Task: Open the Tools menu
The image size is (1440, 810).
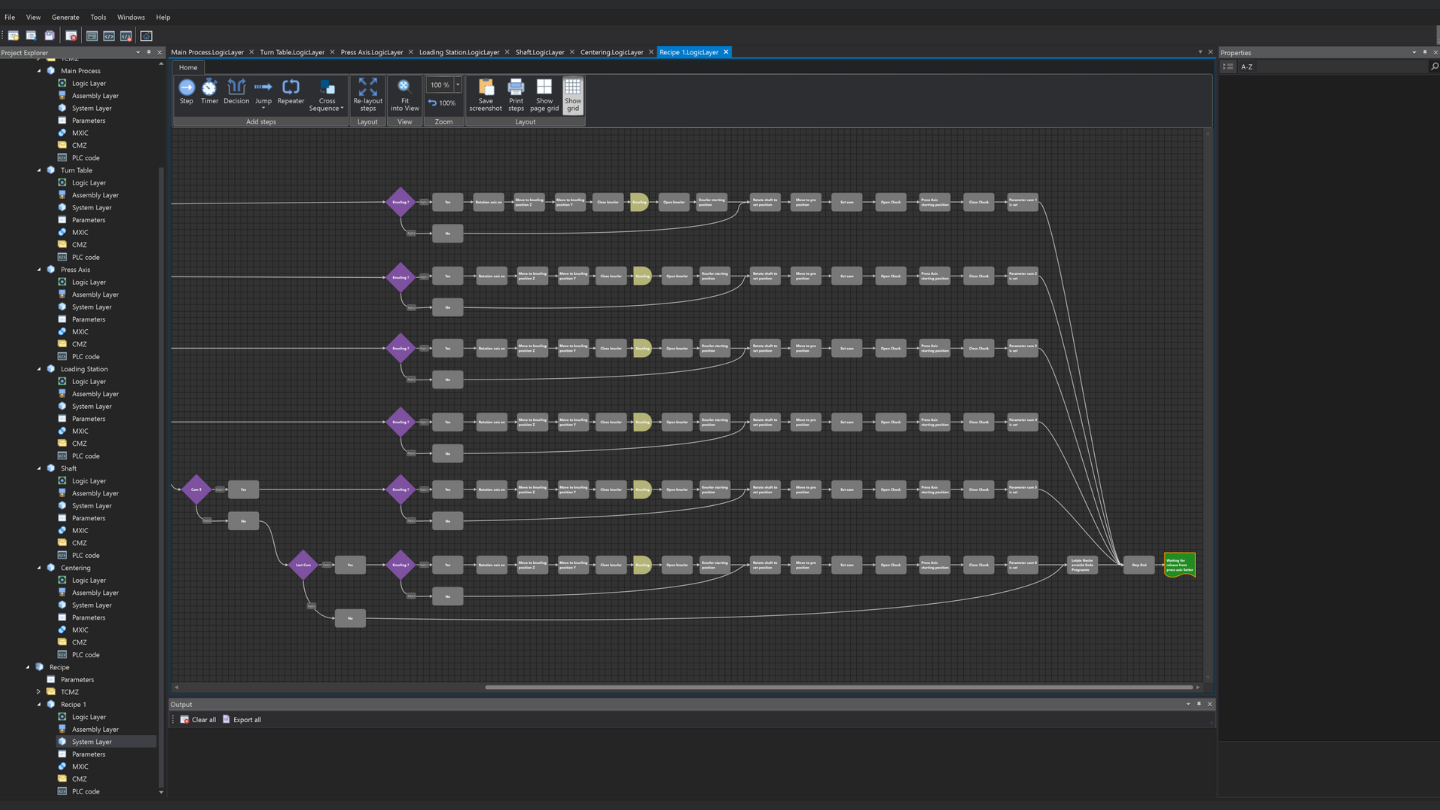Action: click(x=98, y=17)
